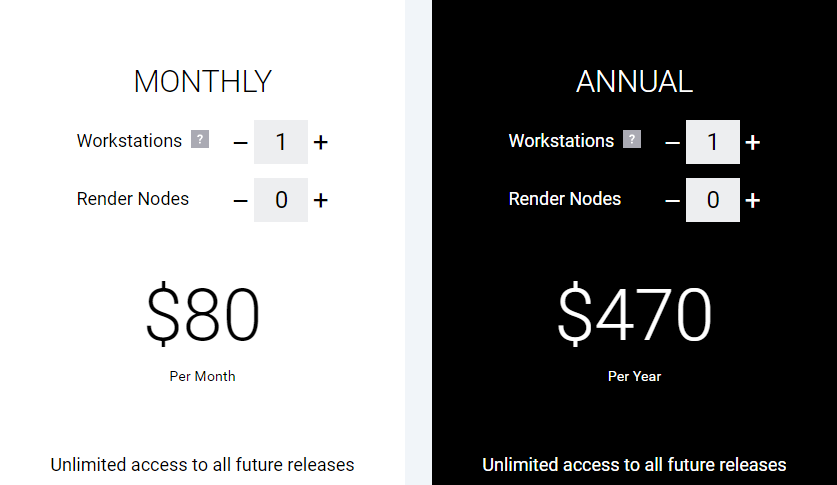837x485 pixels.
Task: Click the MONTHLY plan heading
Action: click(x=202, y=82)
